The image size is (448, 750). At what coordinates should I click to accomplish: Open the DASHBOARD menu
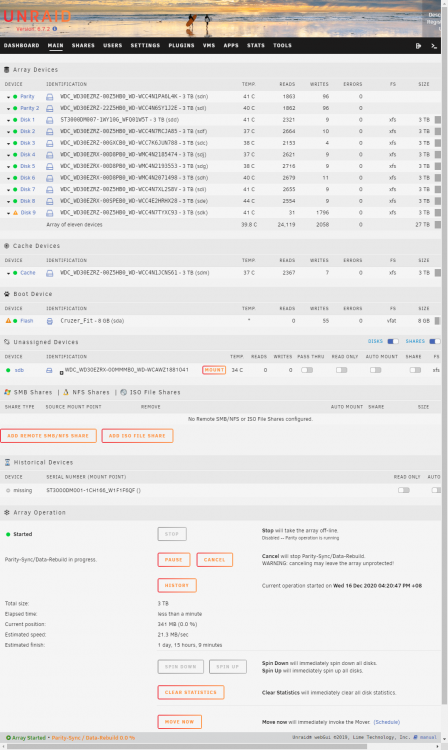22,45
